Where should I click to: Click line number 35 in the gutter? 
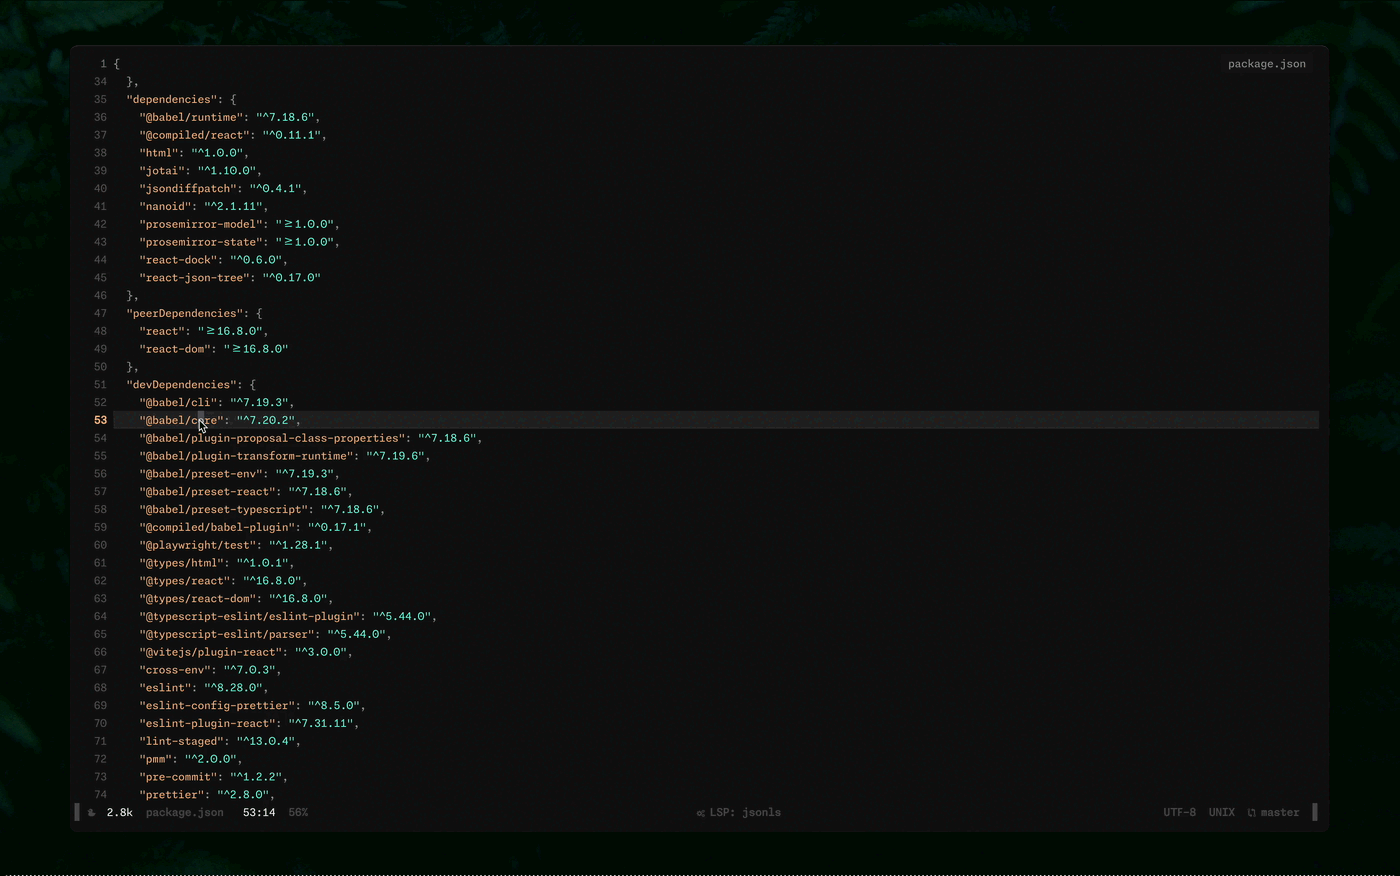[x=100, y=100]
